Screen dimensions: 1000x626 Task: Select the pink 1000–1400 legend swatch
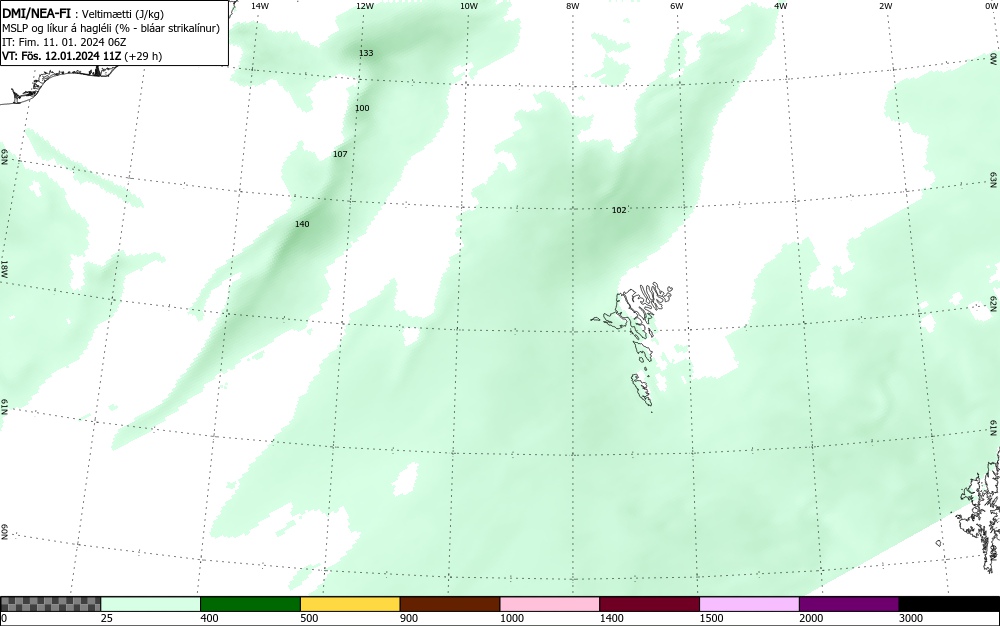[550, 604]
